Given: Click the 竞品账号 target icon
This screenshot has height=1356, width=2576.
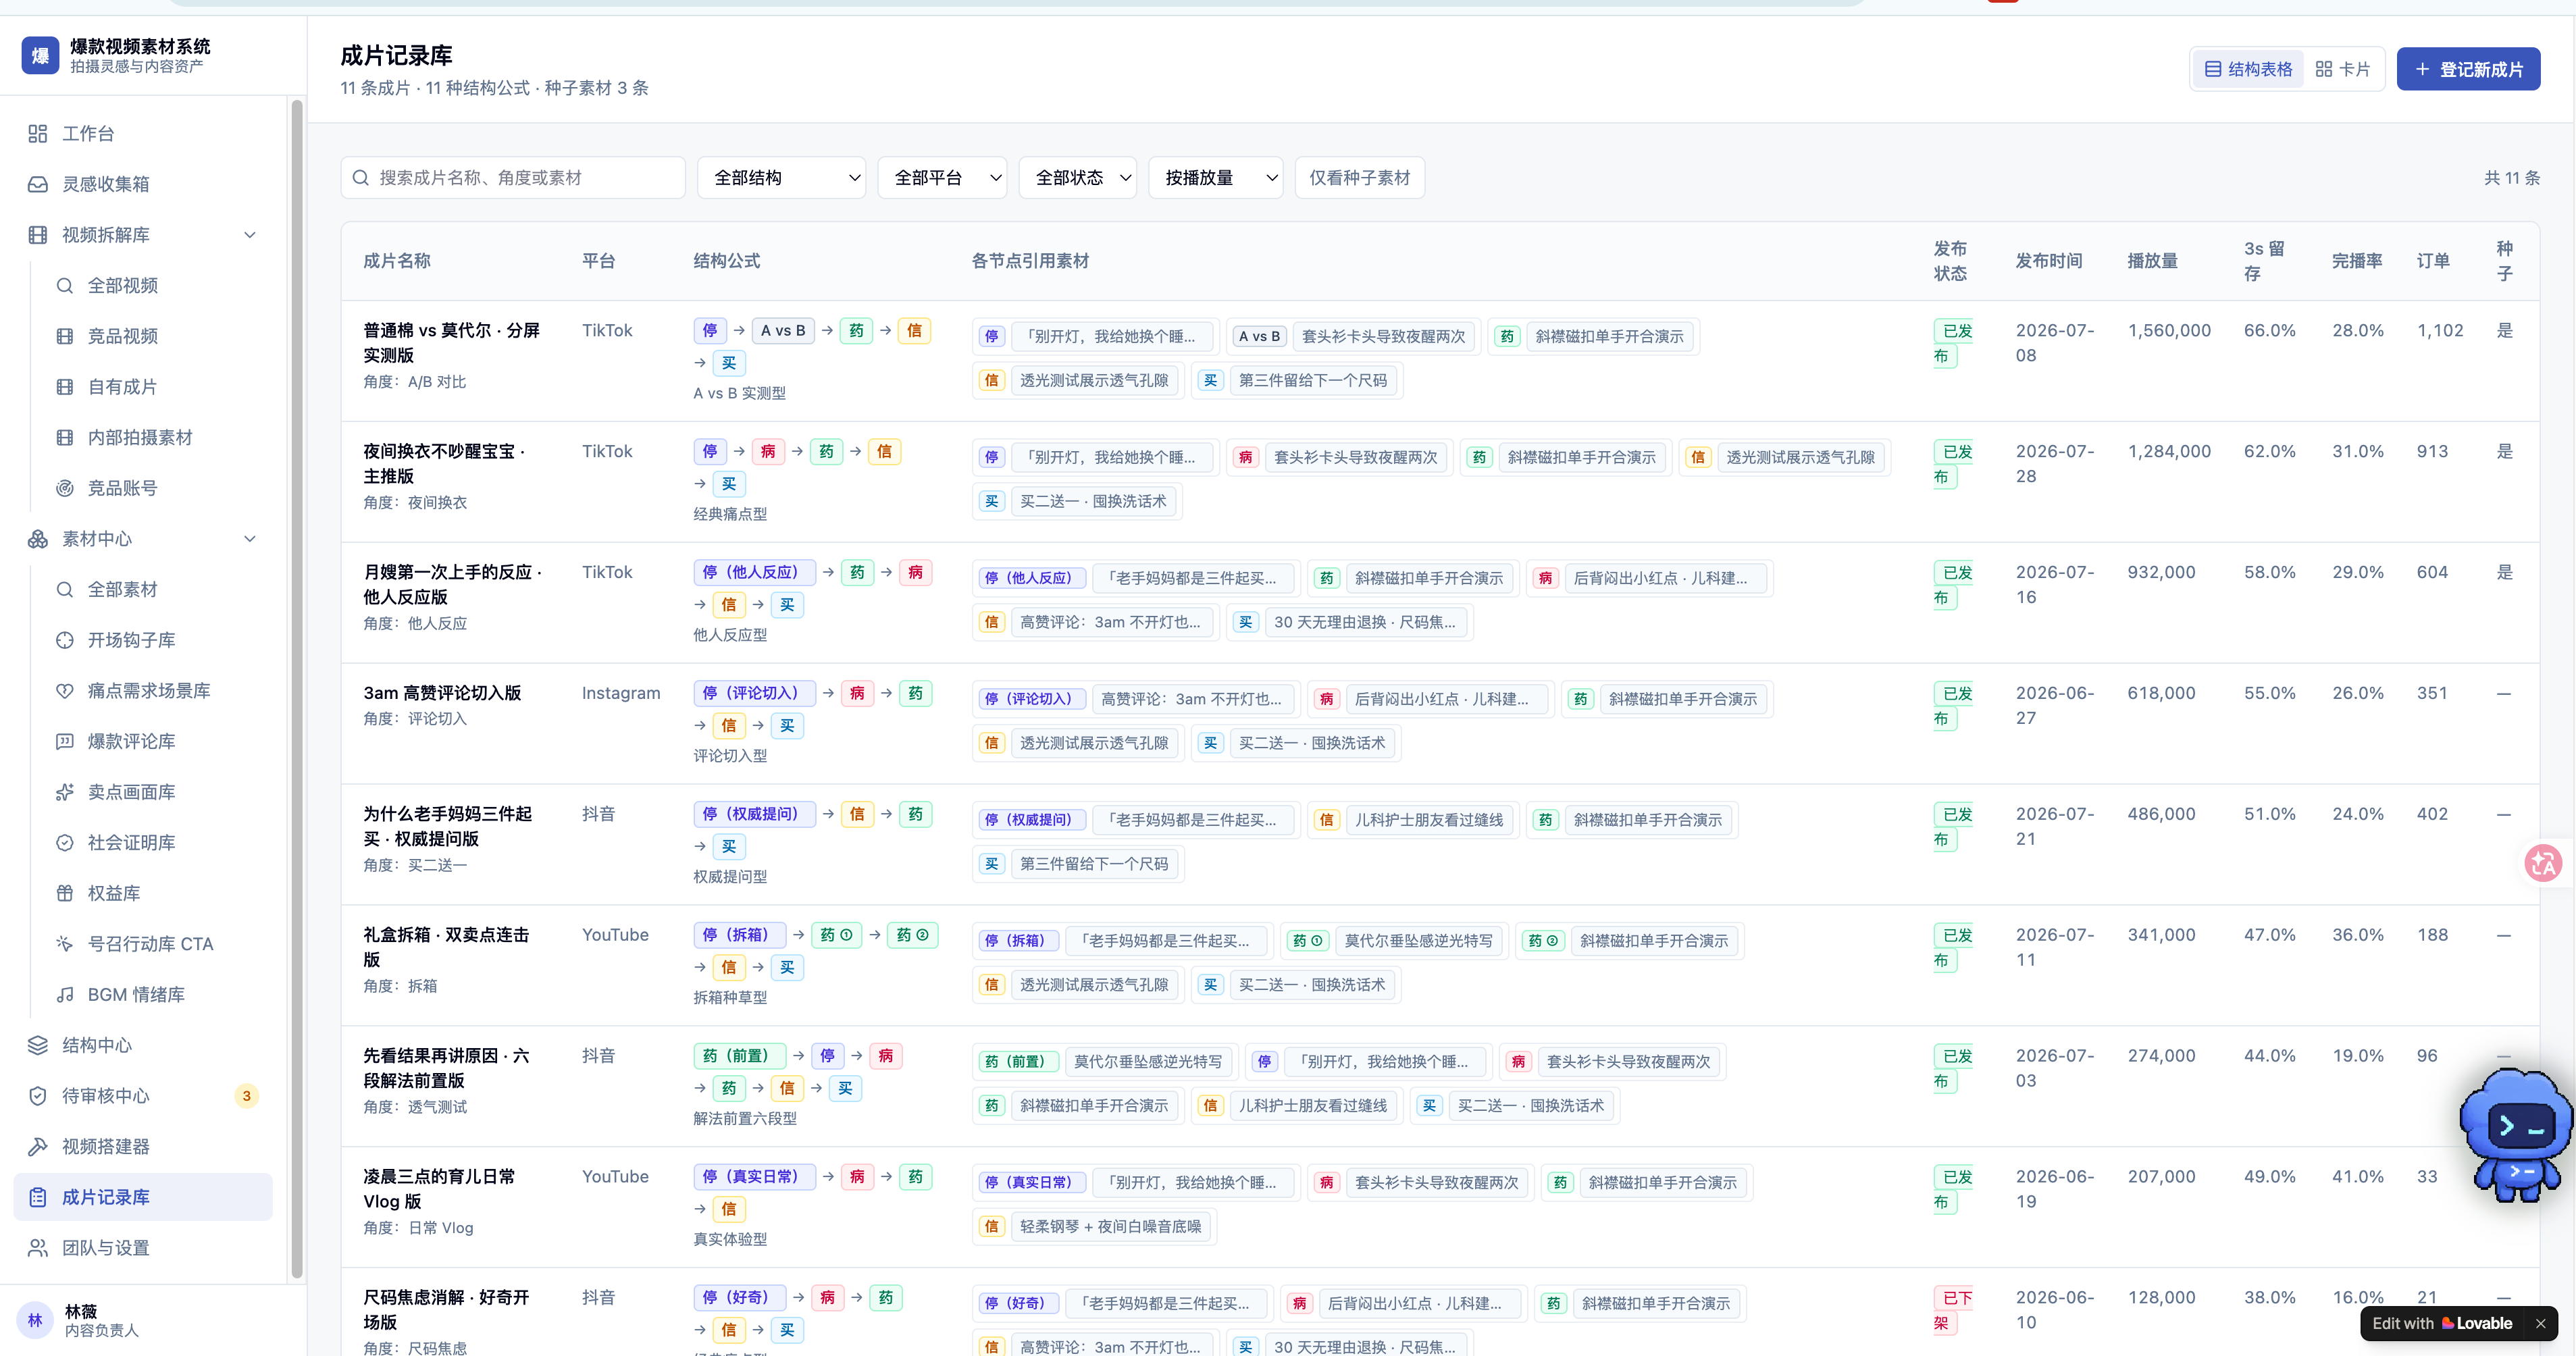Looking at the screenshot, I should [x=65, y=488].
